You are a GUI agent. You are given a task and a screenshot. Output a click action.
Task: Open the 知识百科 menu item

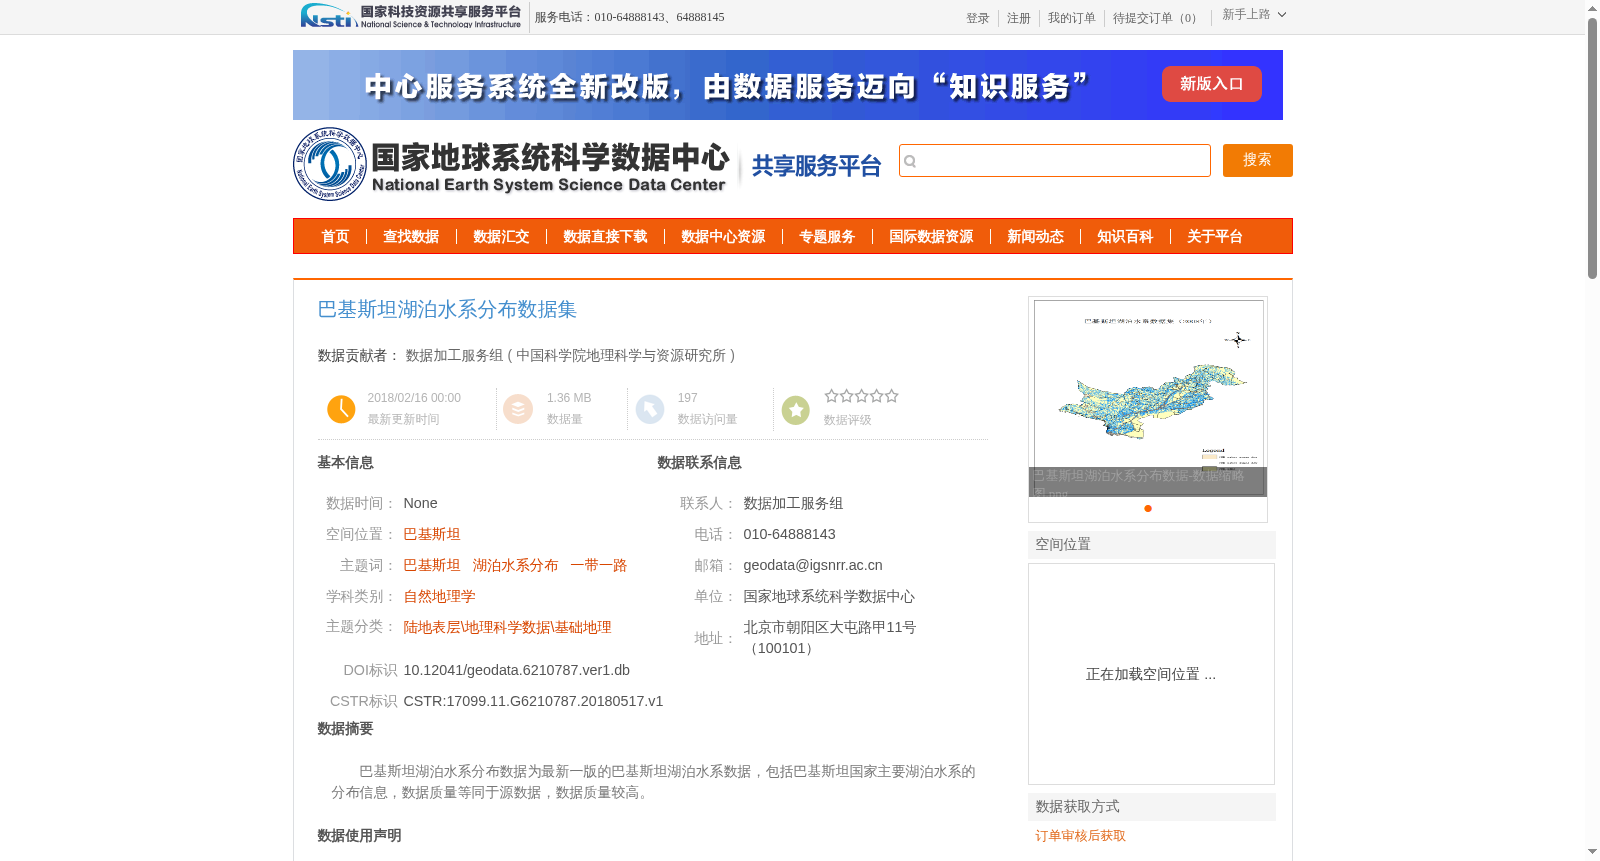(x=1125, y=237)
